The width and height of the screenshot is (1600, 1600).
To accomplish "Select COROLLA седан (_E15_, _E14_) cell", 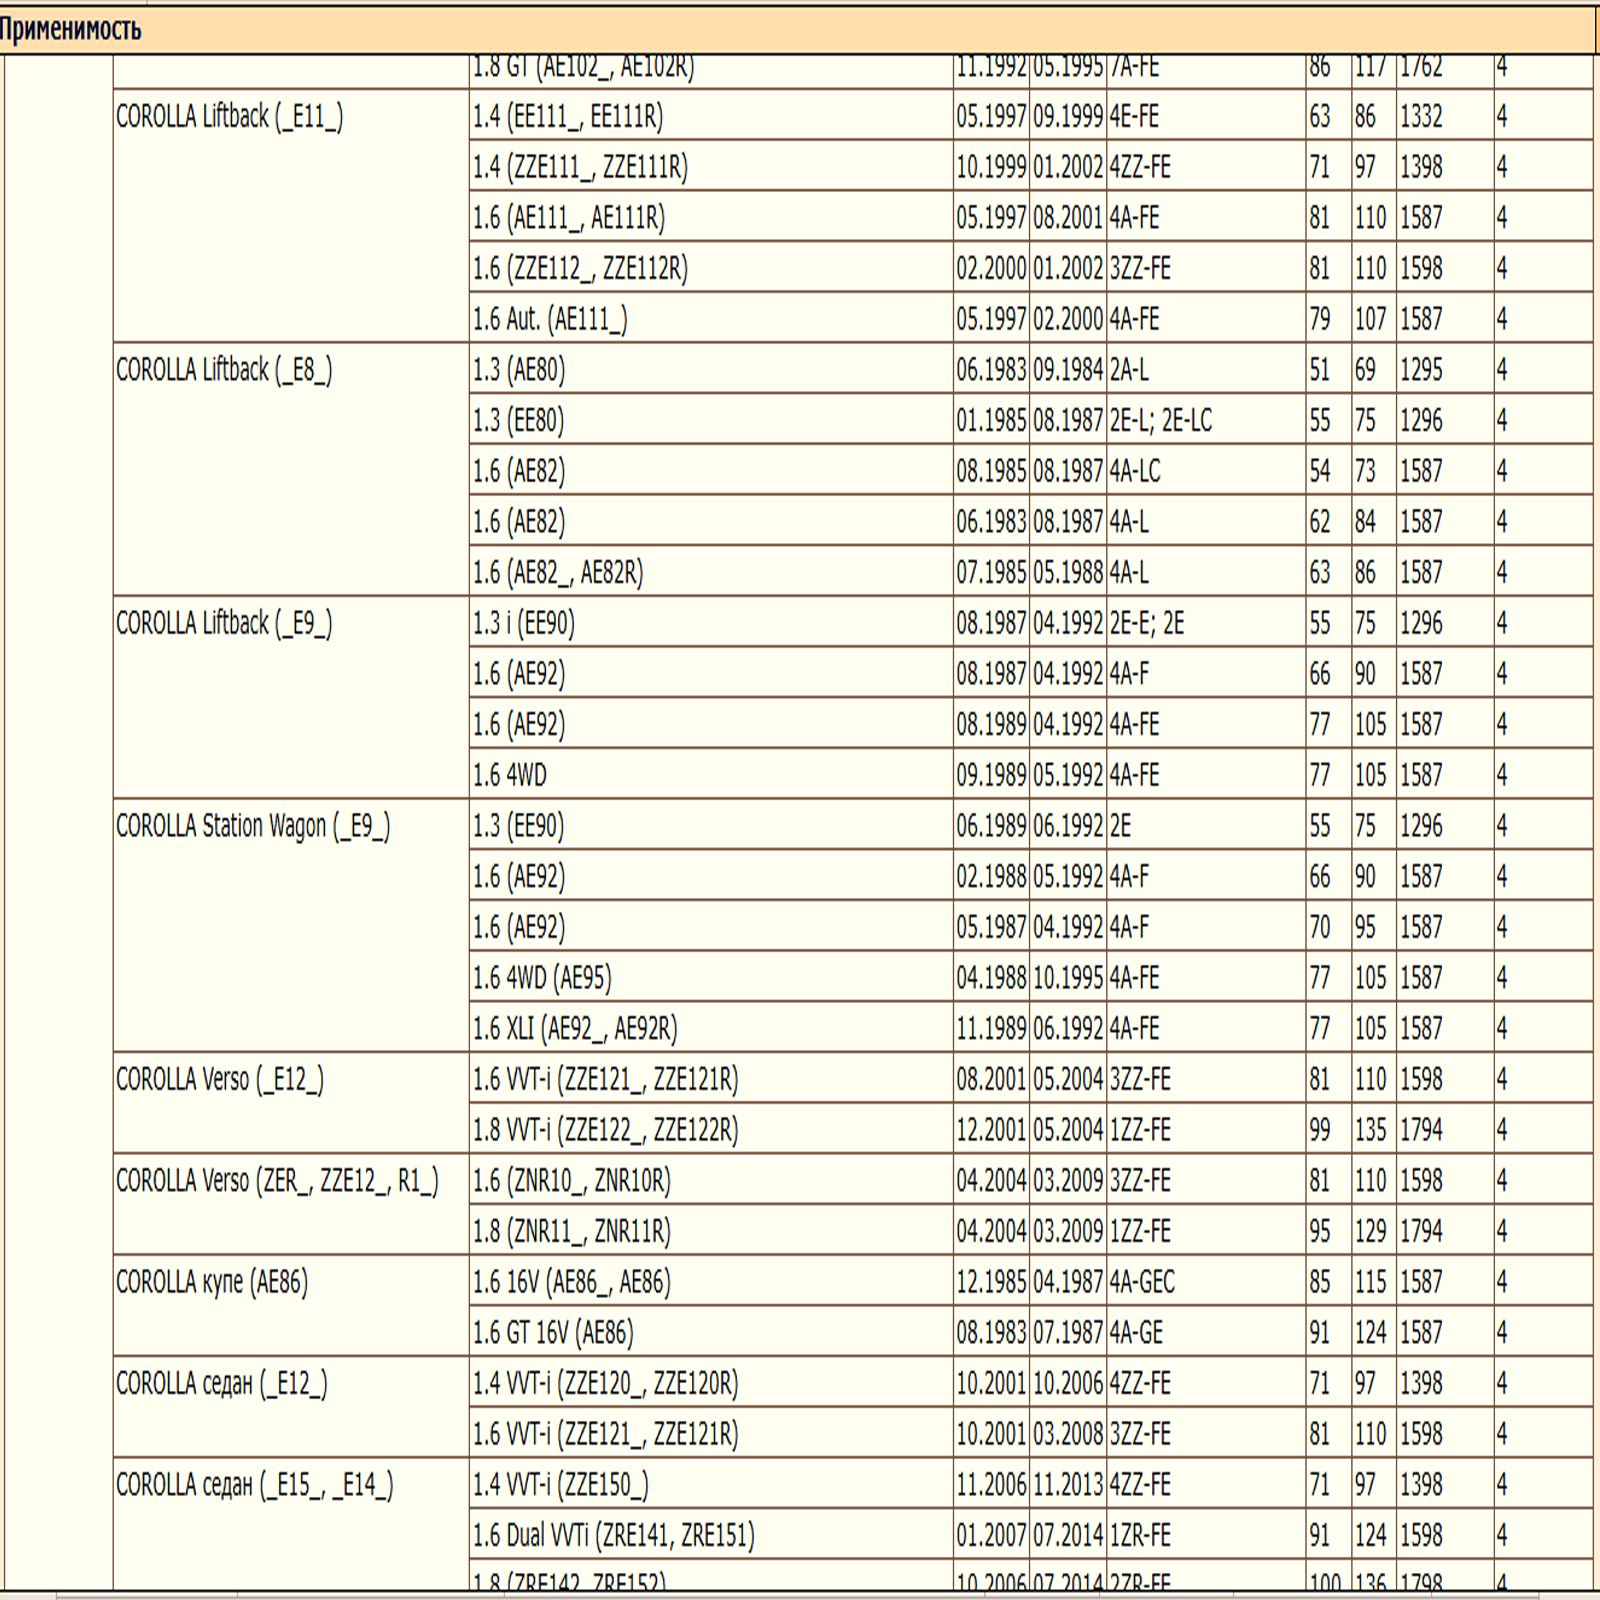I will [x=254, y=1485].
